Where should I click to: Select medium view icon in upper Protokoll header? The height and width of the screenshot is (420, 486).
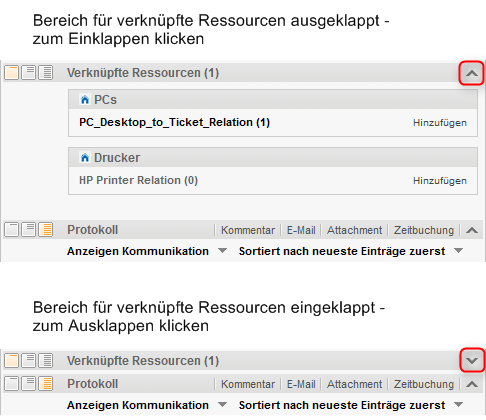28,230
